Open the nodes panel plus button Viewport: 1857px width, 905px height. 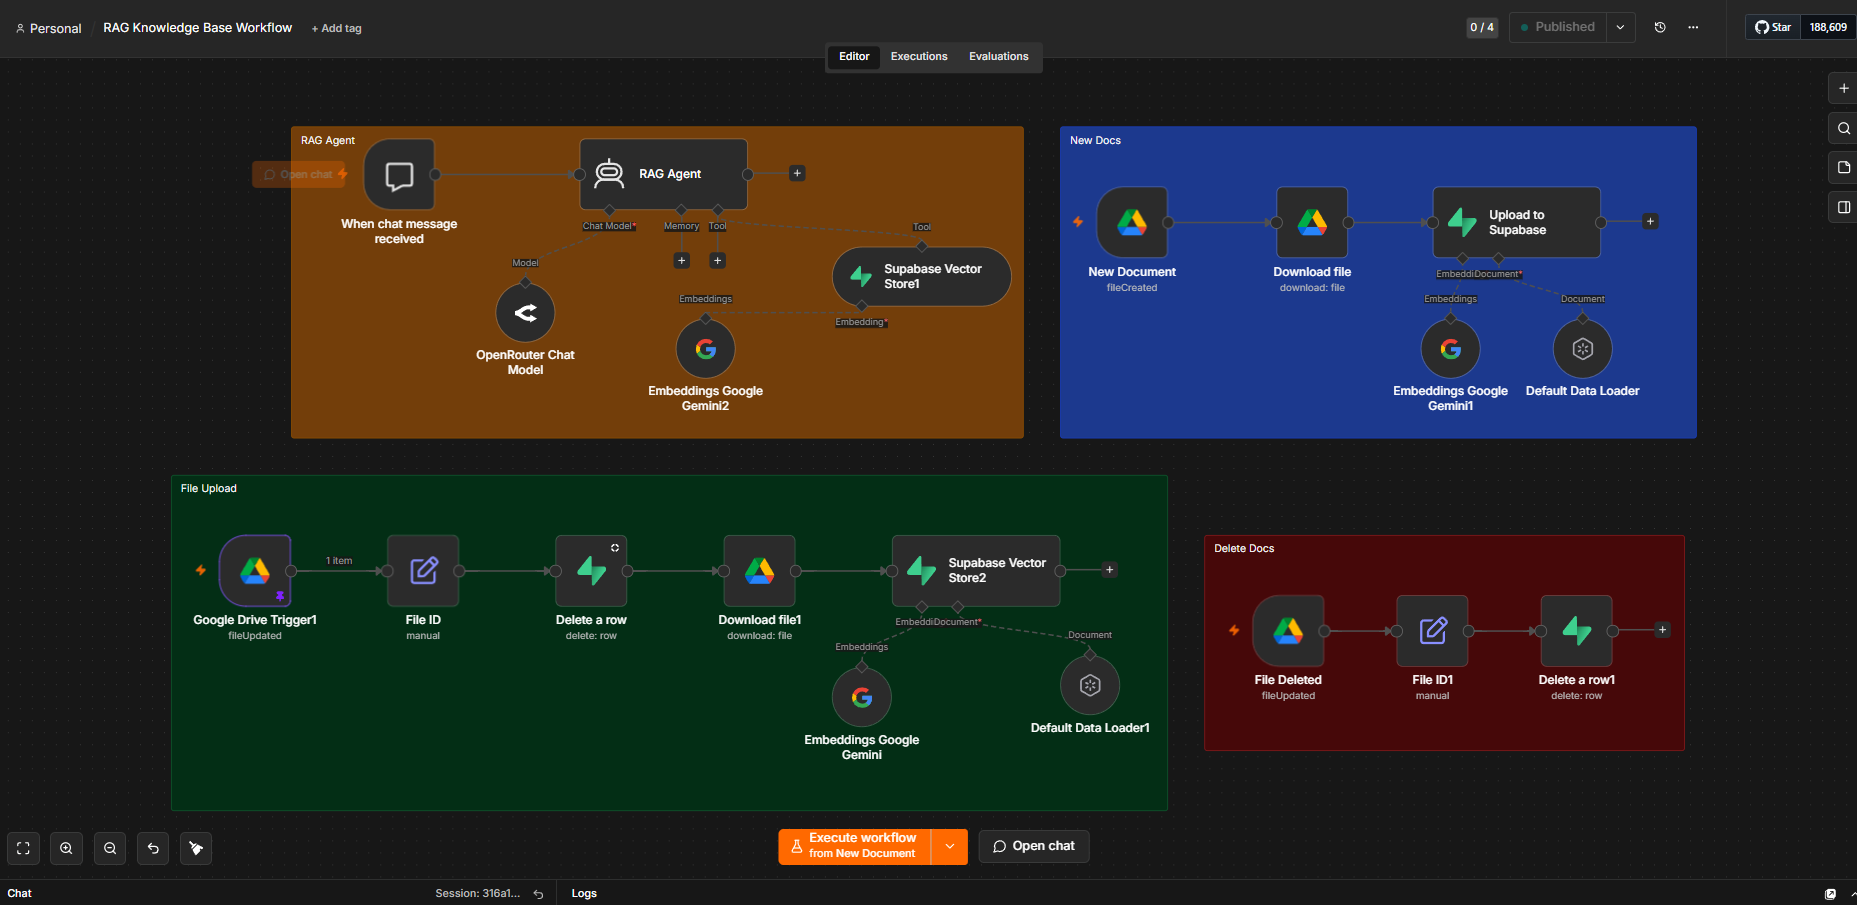pos(1843,88)
